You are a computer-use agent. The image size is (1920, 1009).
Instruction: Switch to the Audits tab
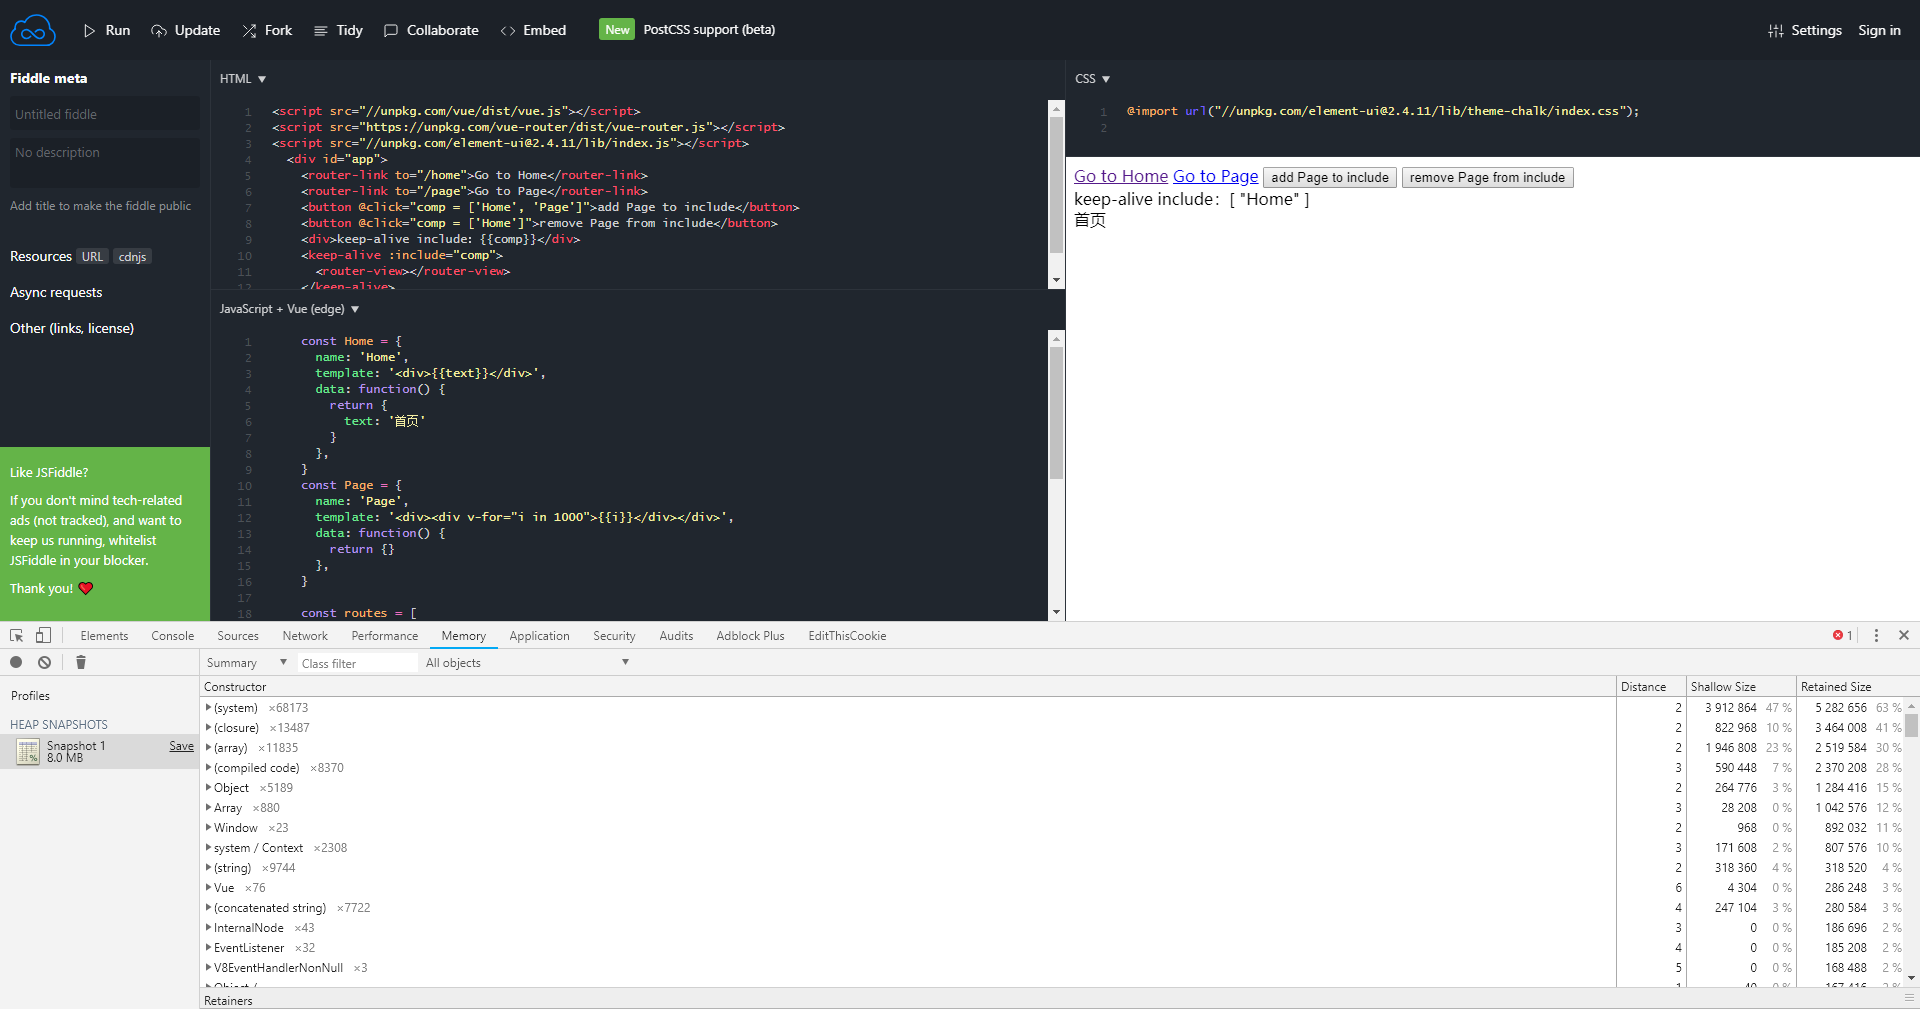[676, 636]
